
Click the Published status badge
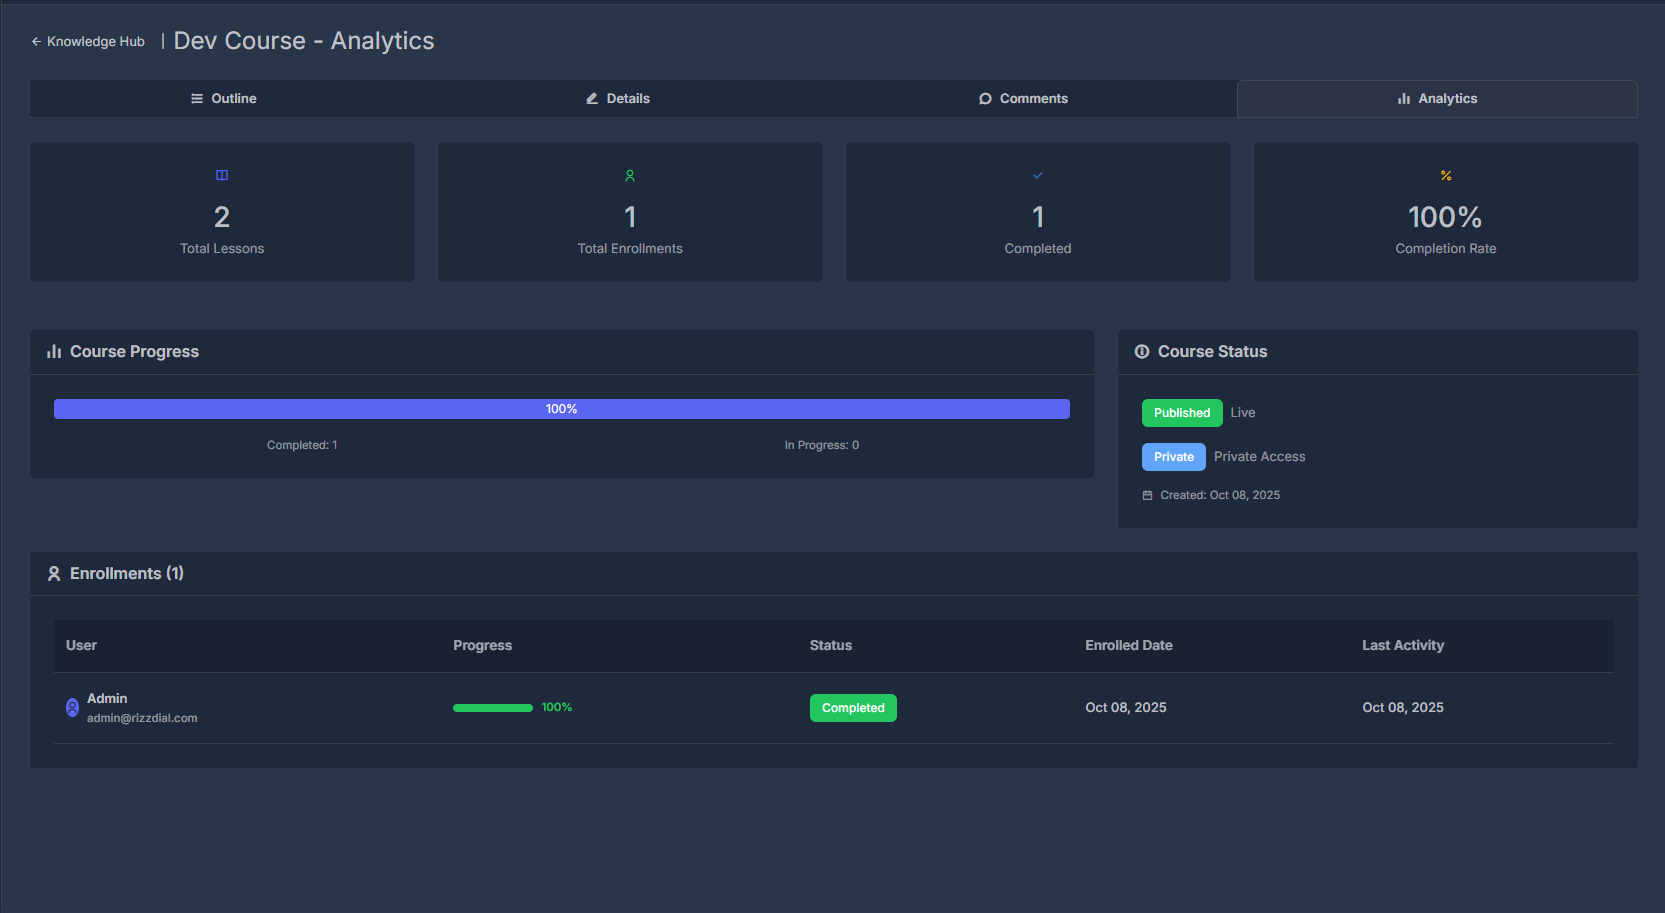[x=1182, y=413]
